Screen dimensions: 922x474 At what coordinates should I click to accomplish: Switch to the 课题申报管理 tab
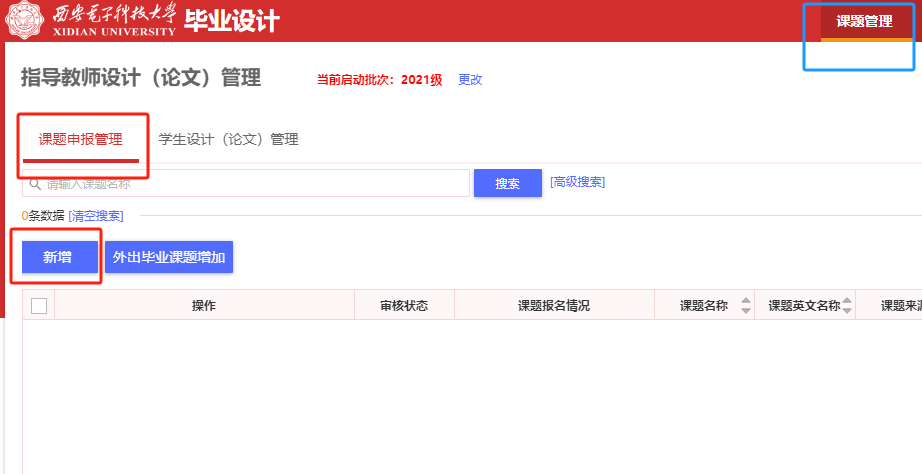click(x=81, y=140)
